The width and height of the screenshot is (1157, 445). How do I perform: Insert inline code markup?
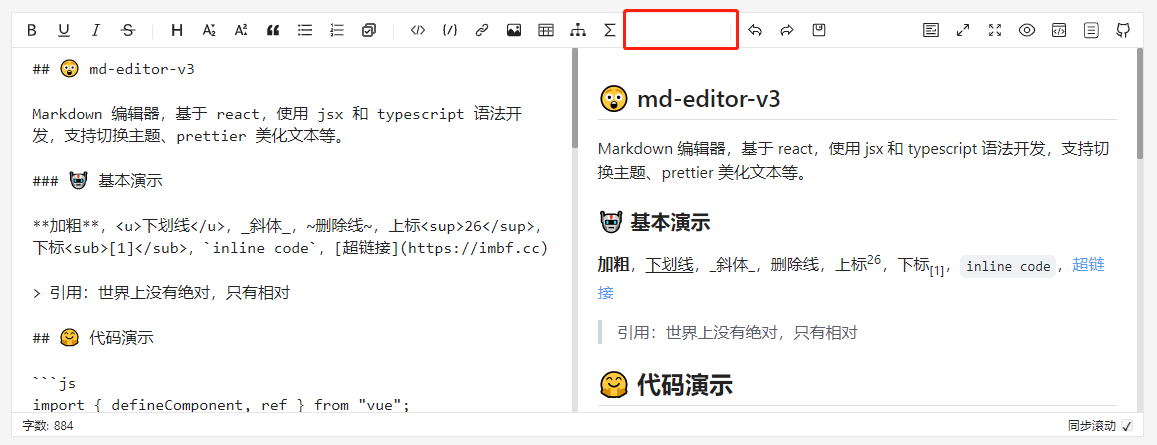[418, 30]
